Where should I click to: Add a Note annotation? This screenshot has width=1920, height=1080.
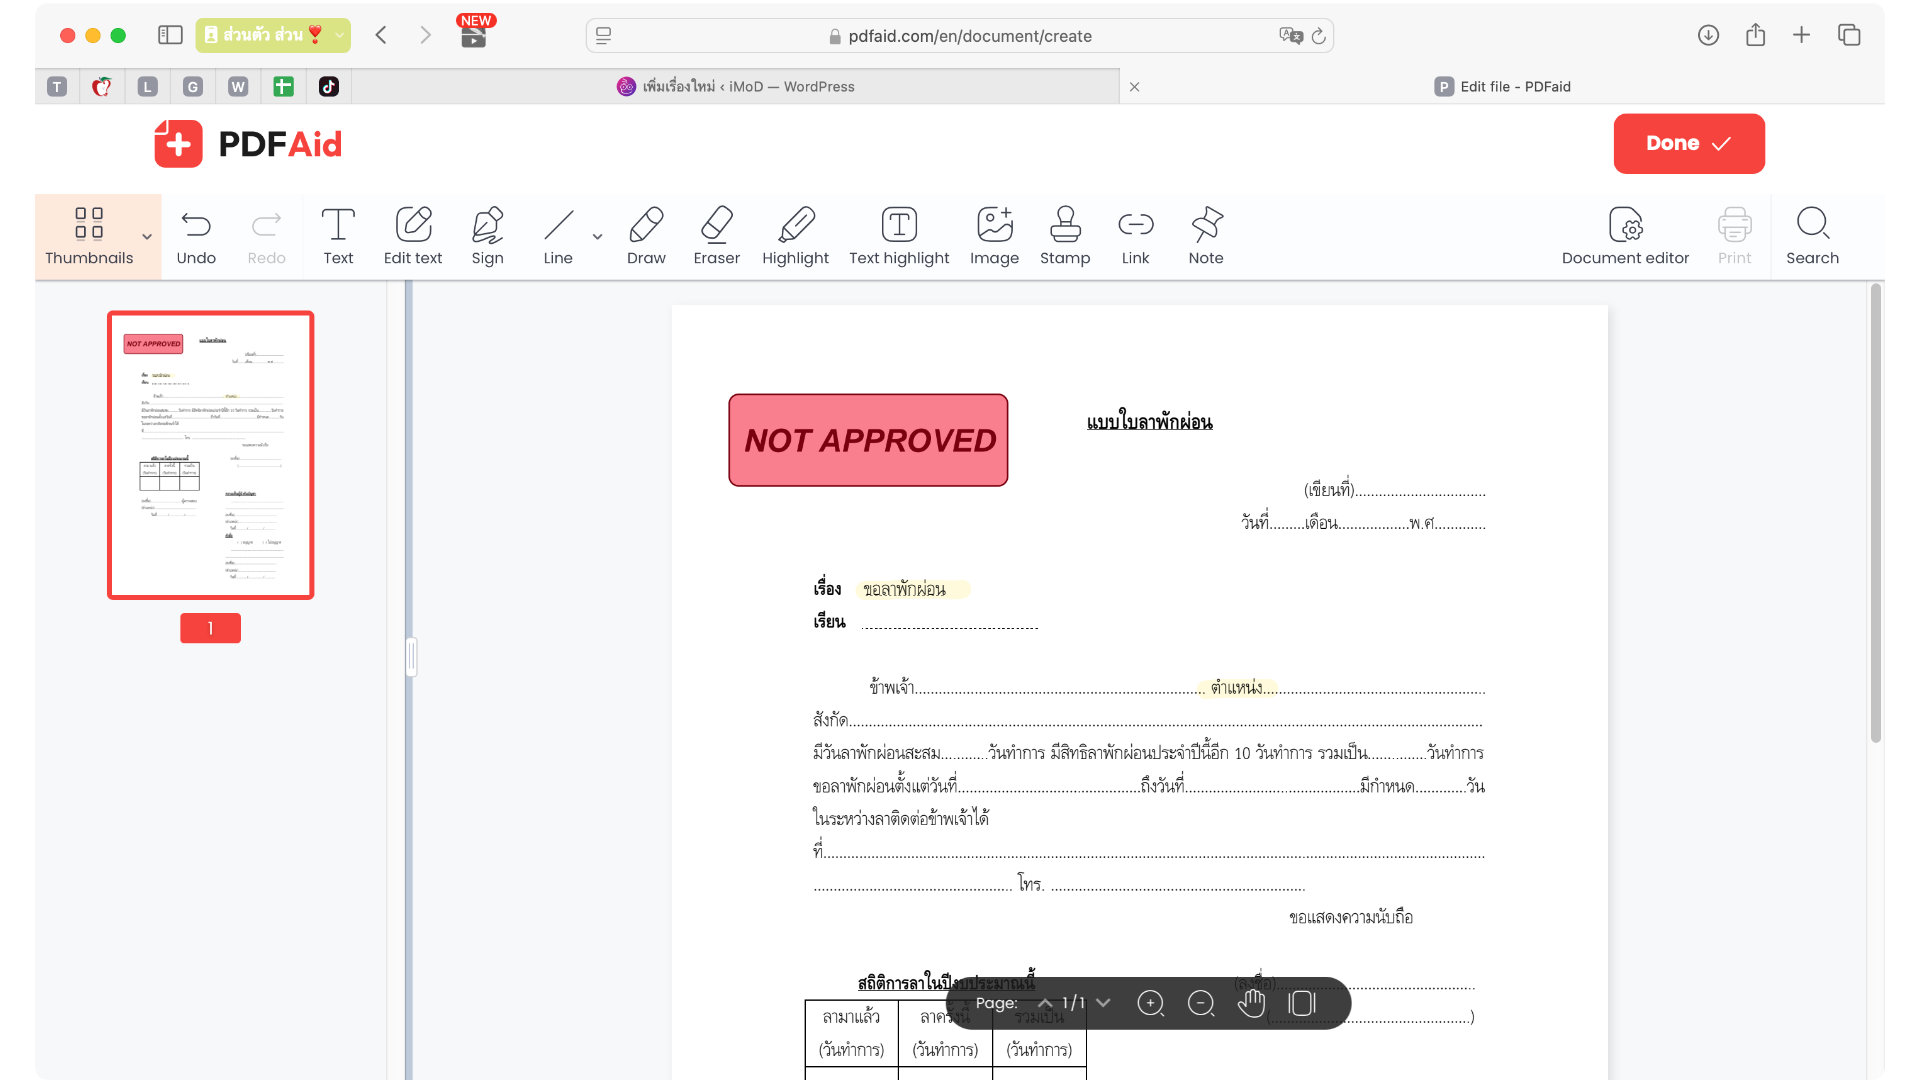click(1206, 236)
